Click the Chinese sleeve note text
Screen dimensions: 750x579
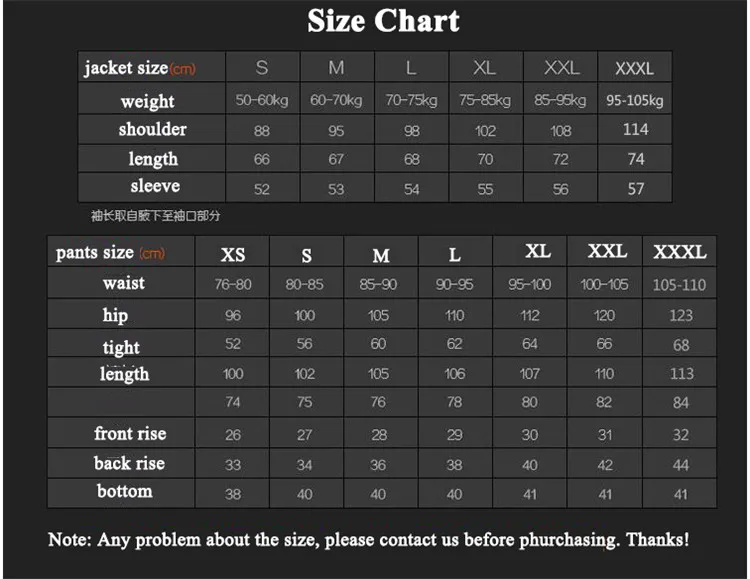click(155, 216)
